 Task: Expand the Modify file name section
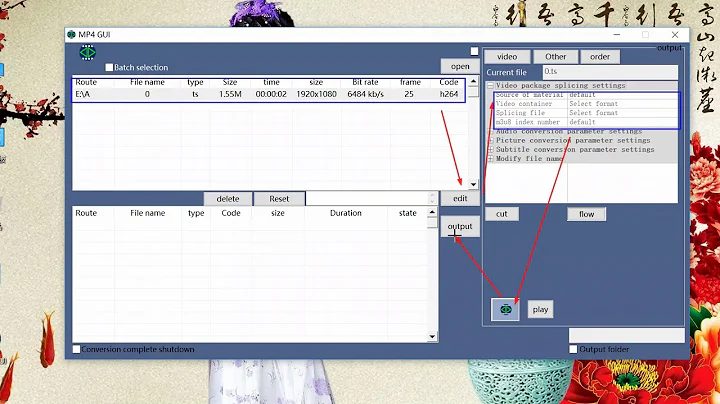490,159
